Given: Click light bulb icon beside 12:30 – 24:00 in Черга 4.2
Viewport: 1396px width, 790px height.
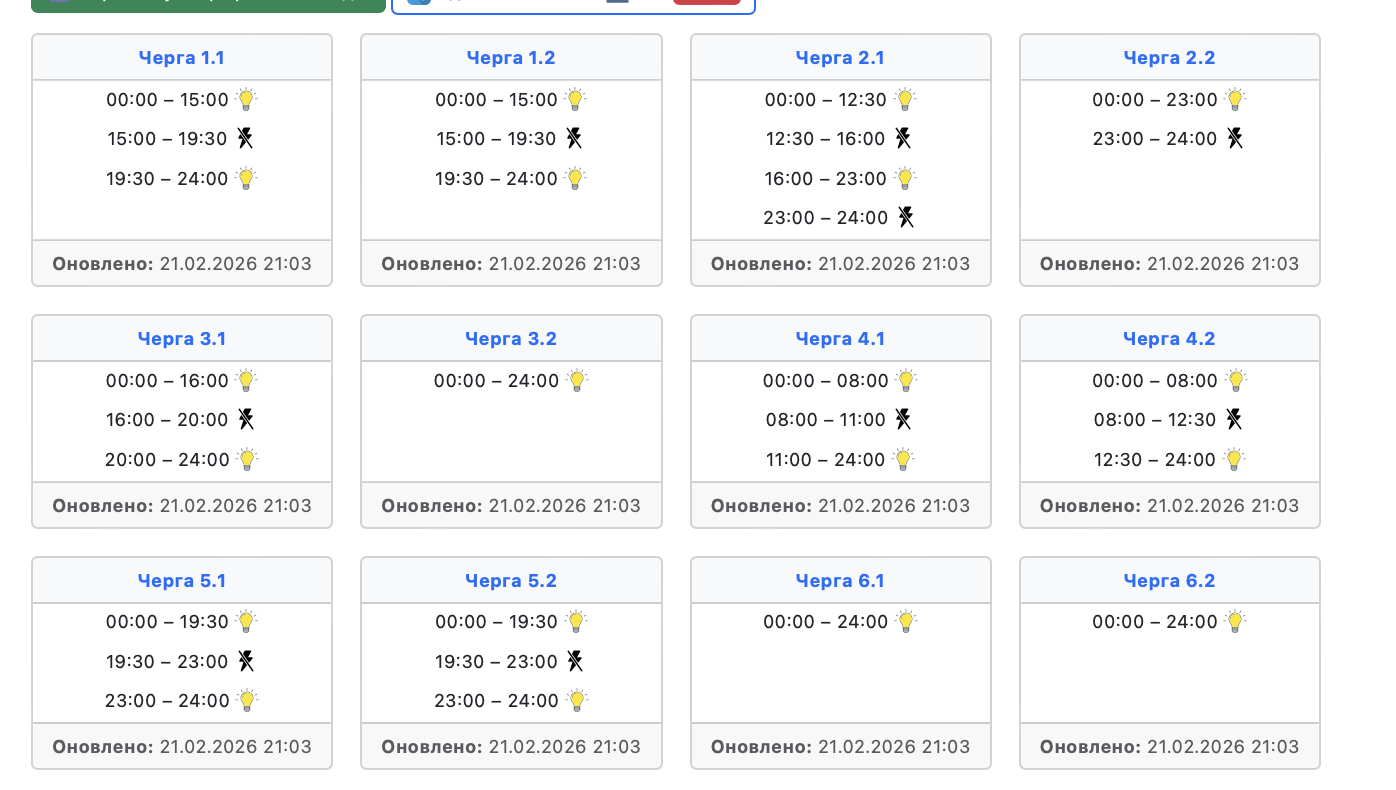Looking at the screenshot, I should click(1234, 459).
